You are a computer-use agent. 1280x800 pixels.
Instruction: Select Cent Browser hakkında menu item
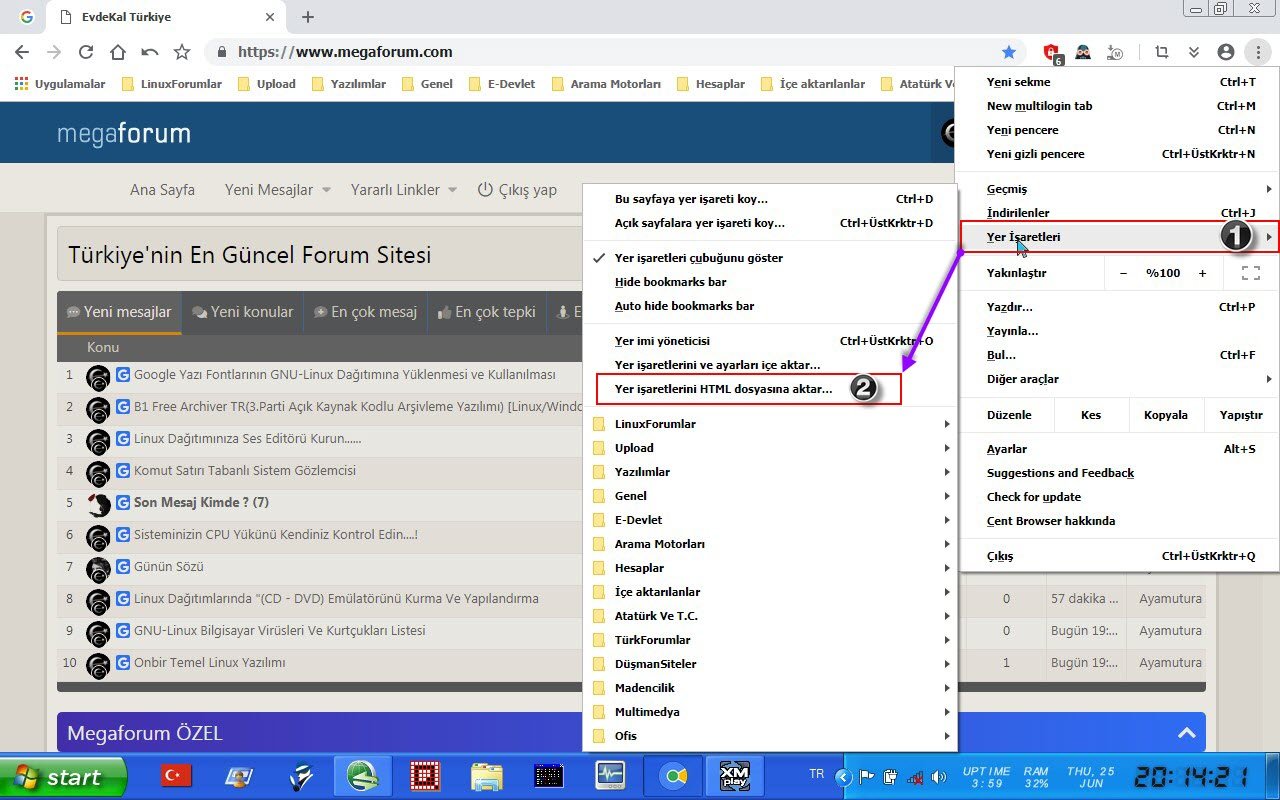1117,521
